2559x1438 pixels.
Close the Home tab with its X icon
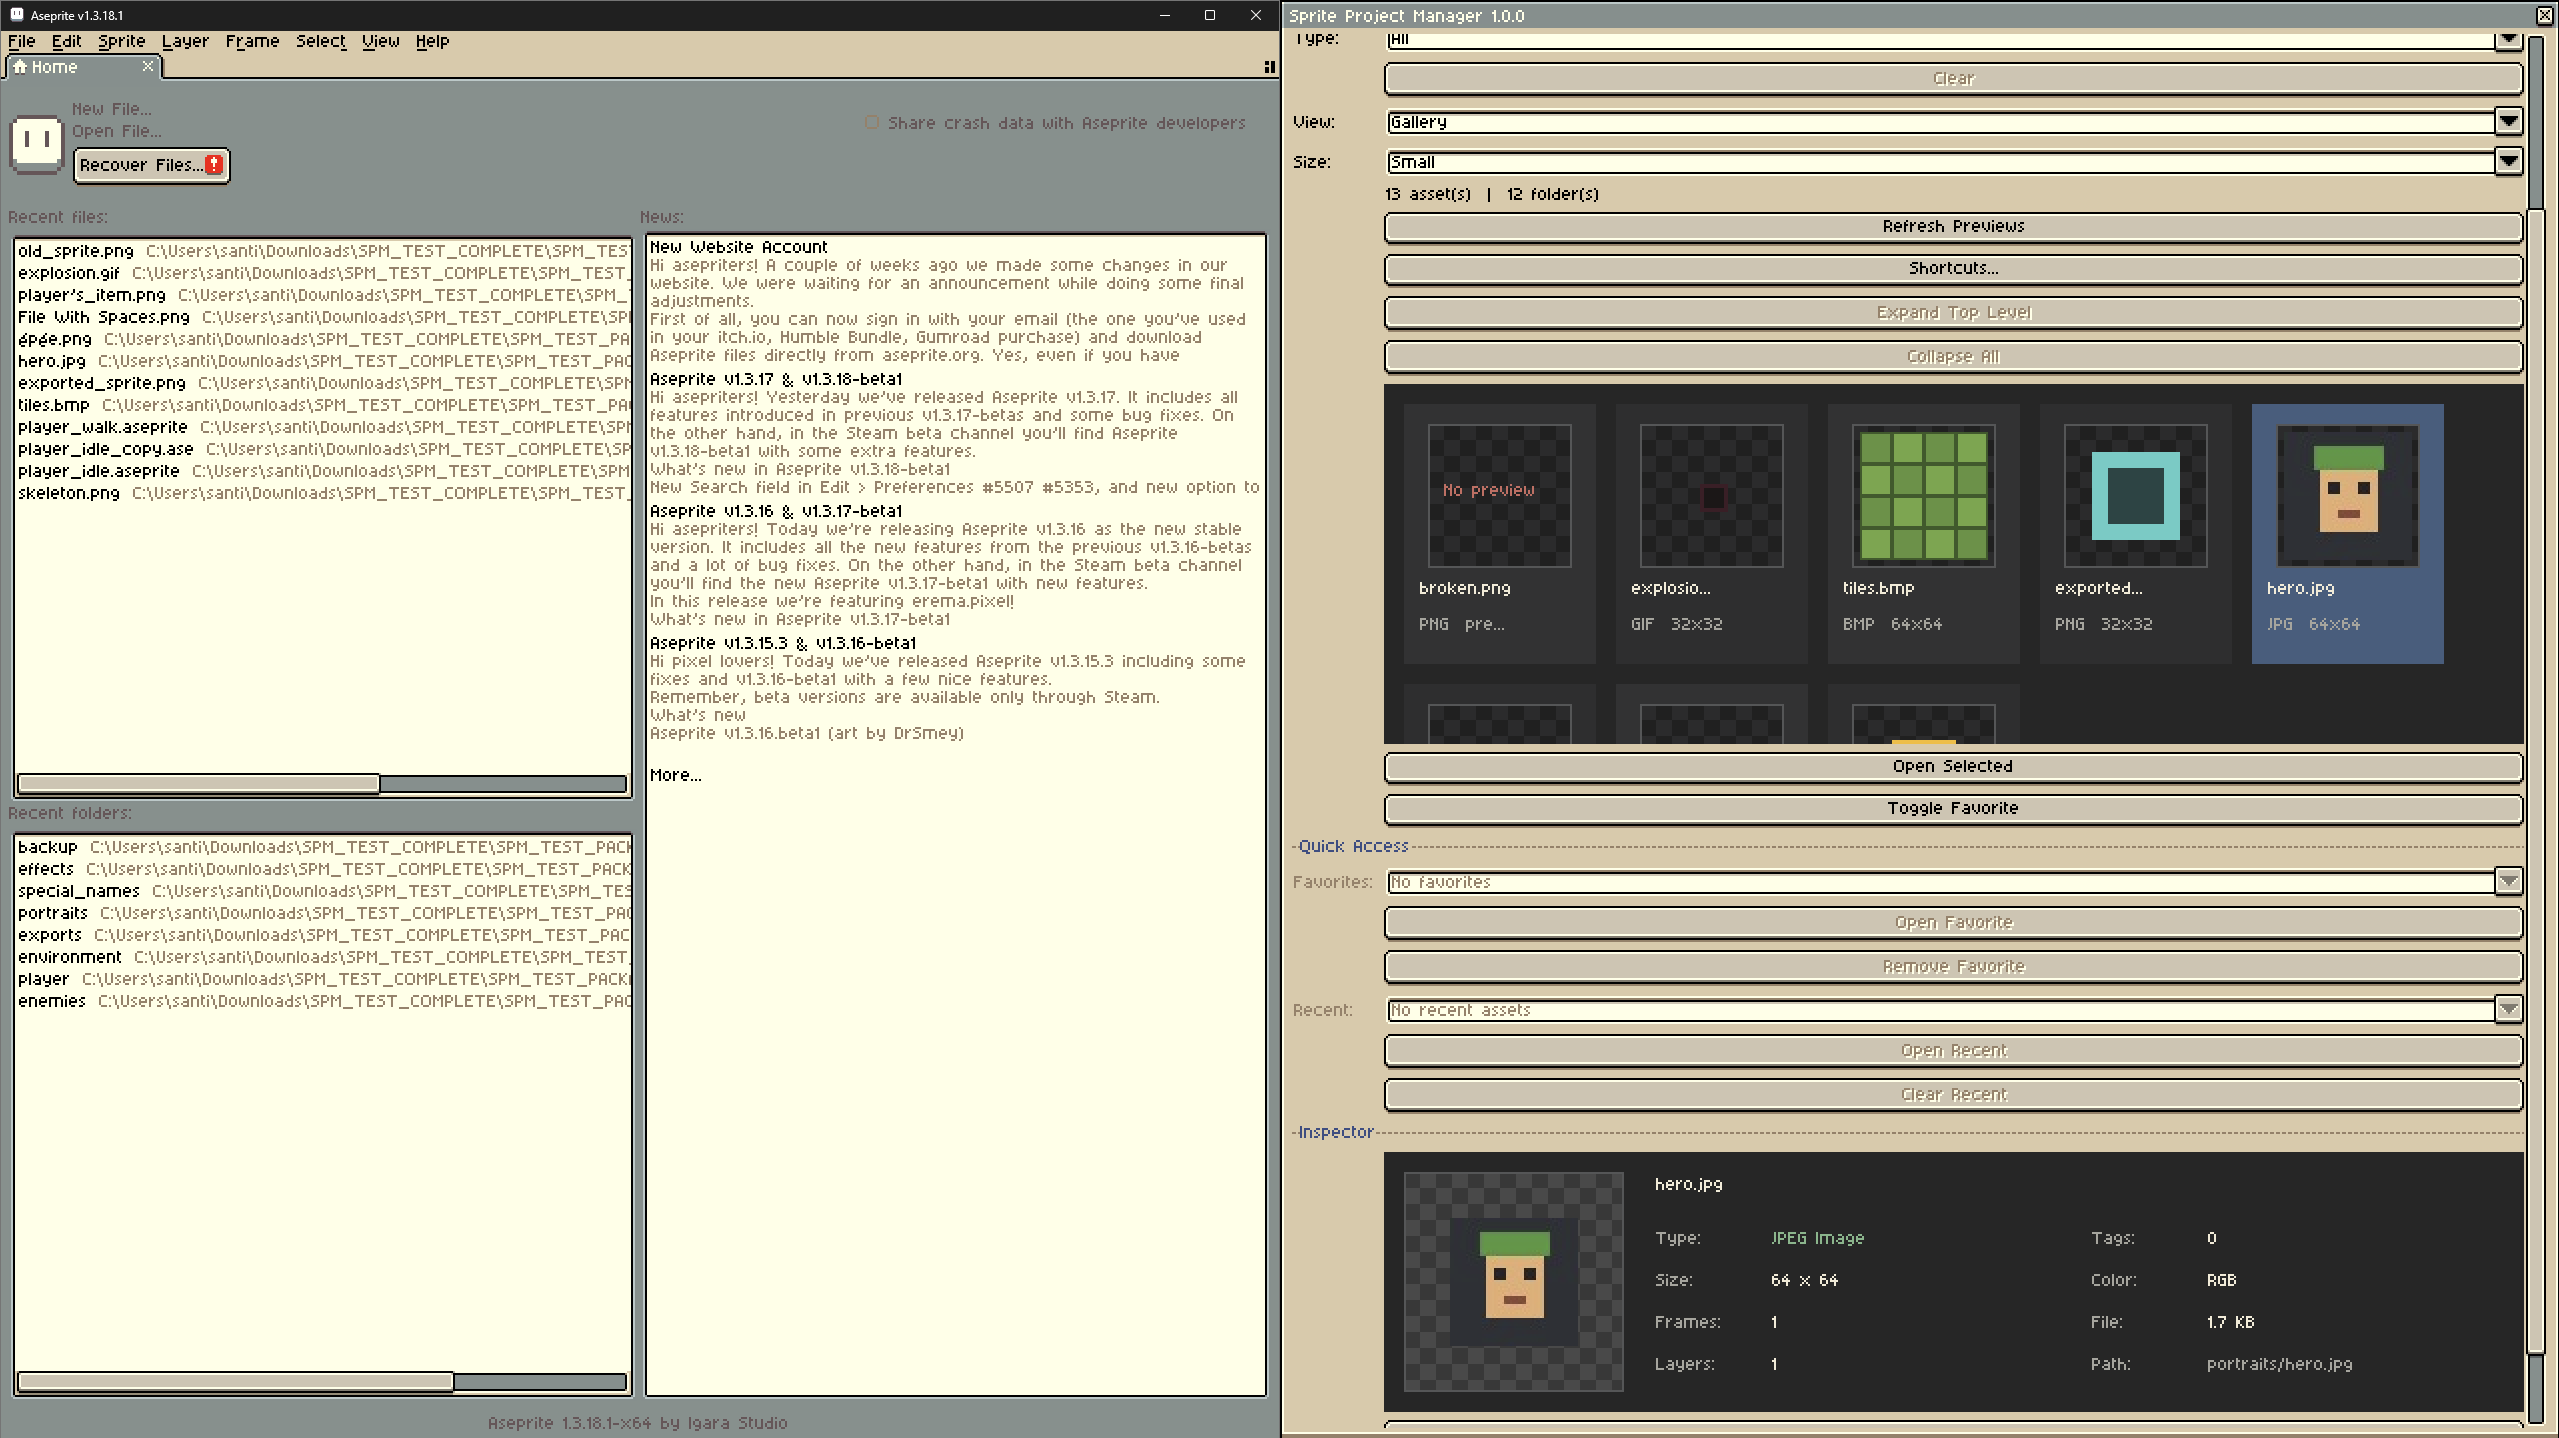click(148, 66)
